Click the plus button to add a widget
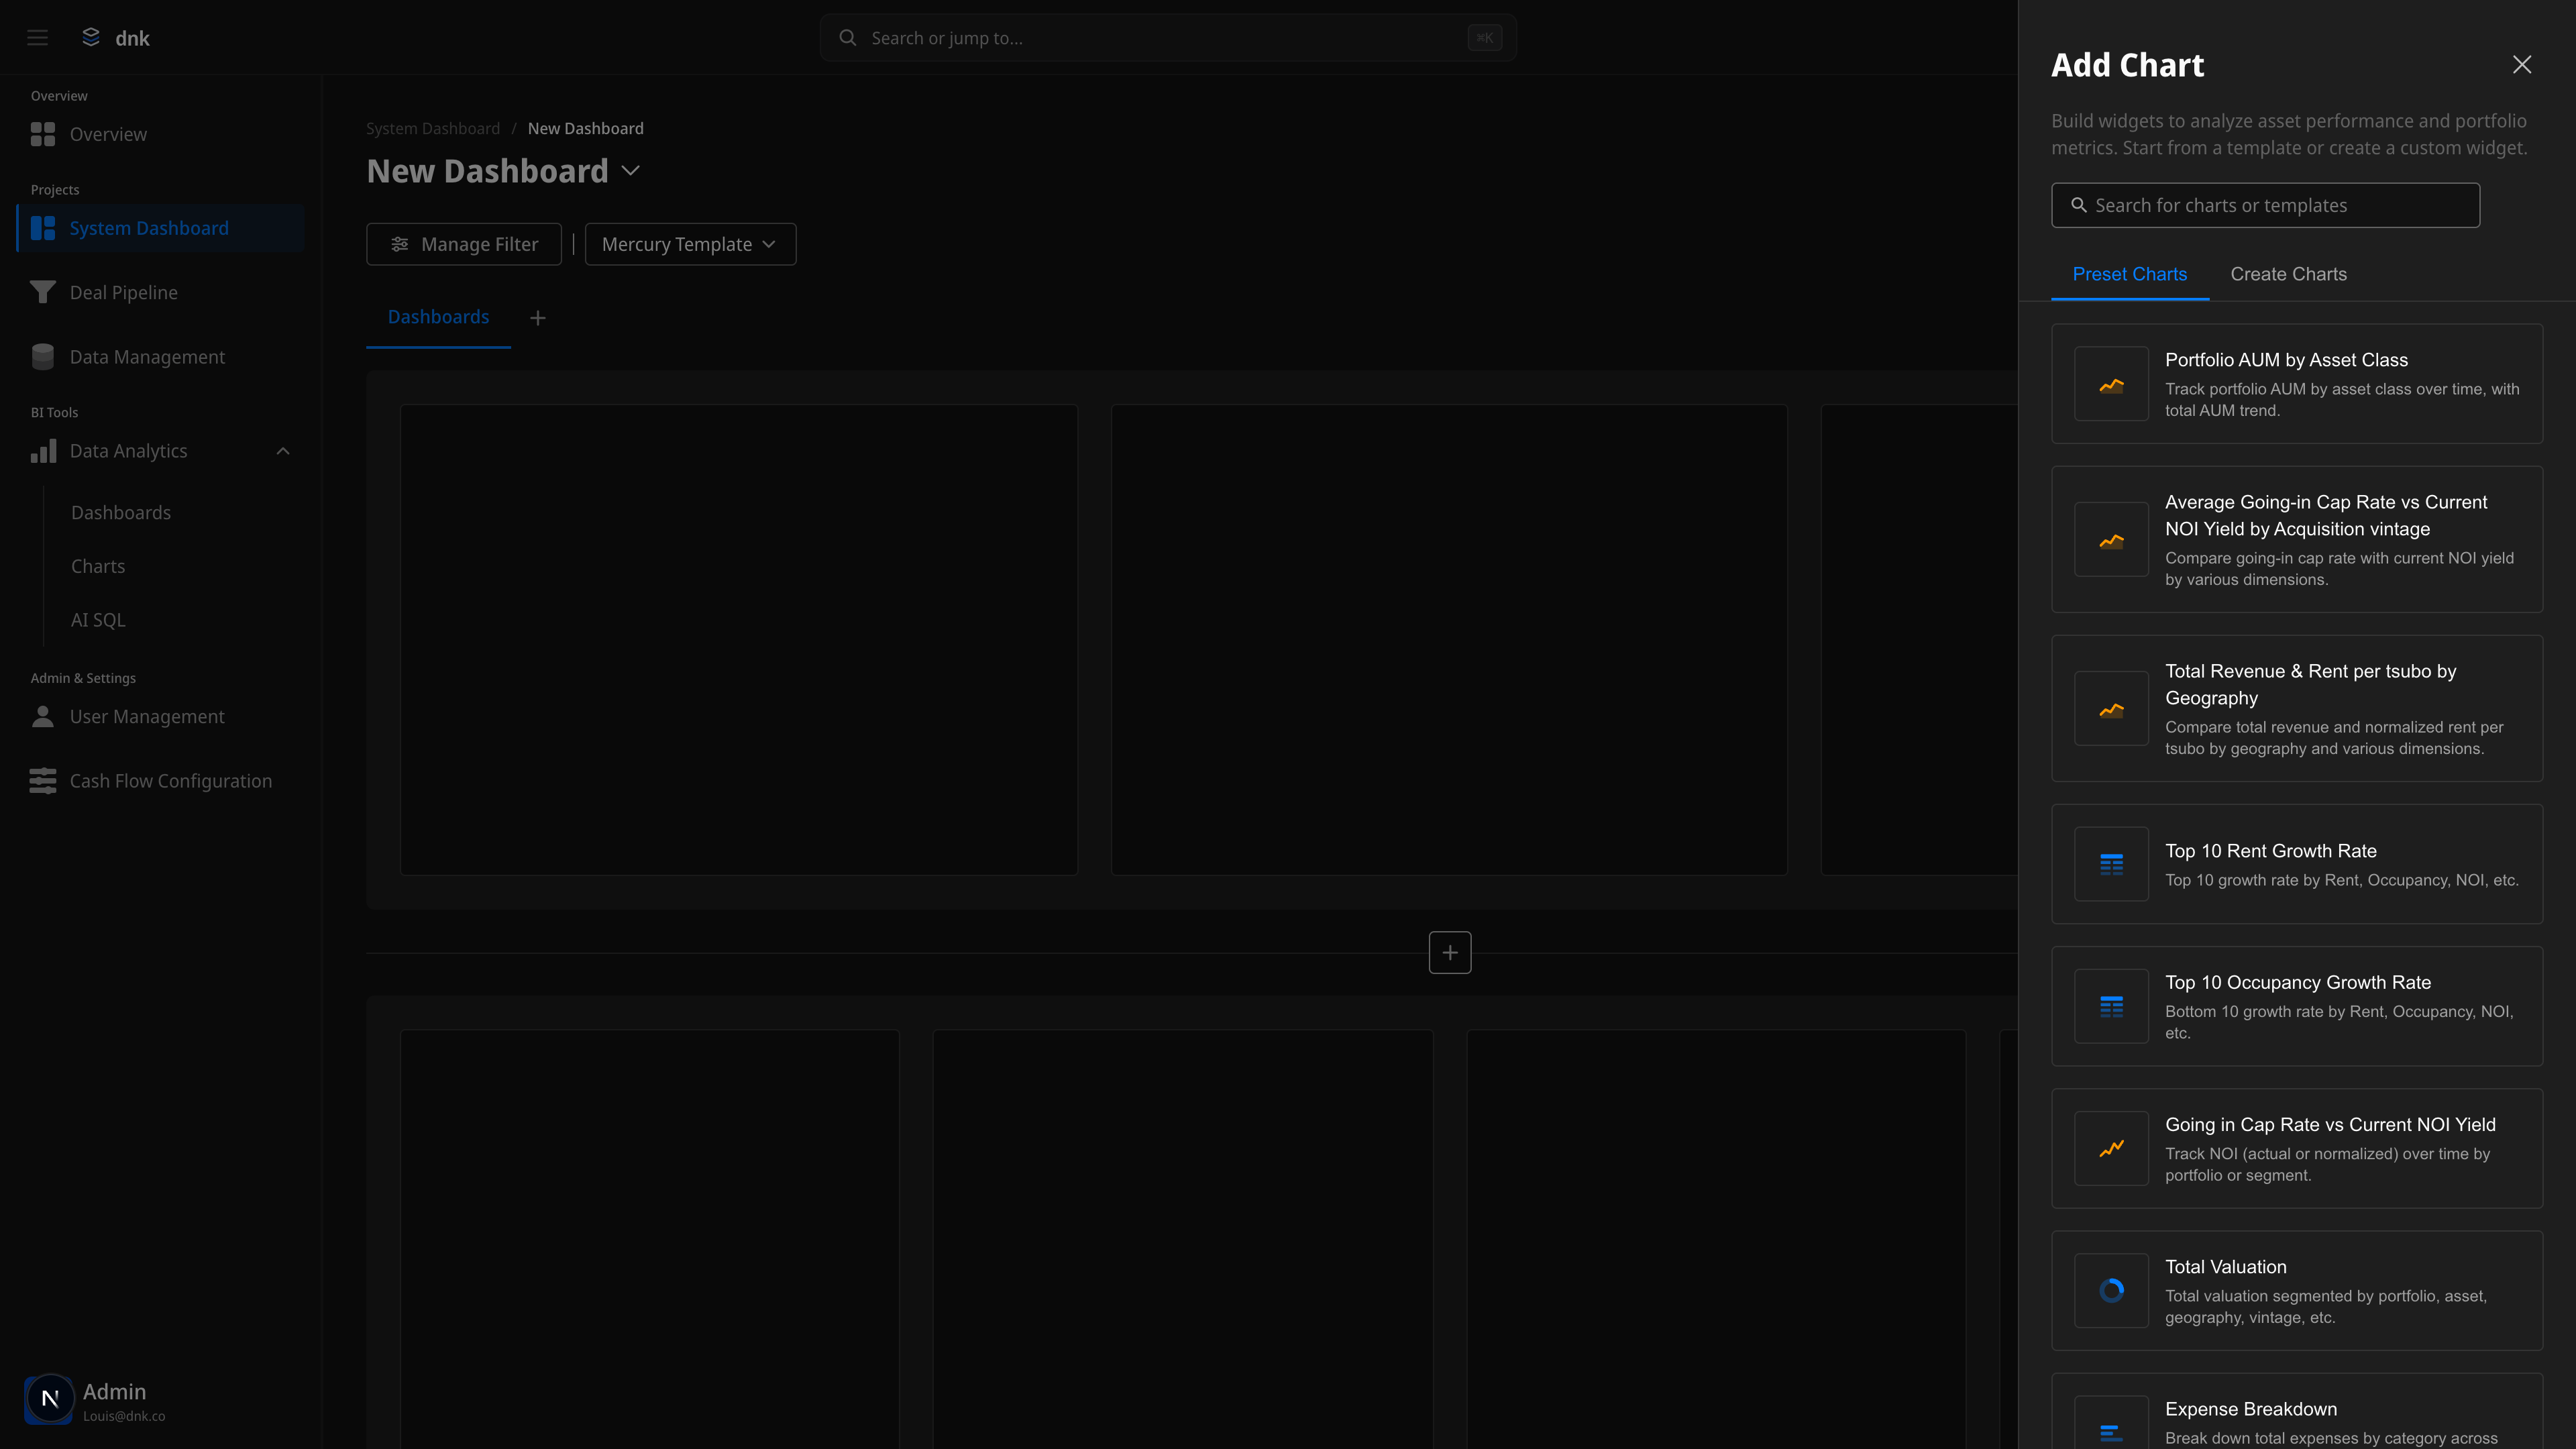 click(1449, 952)
